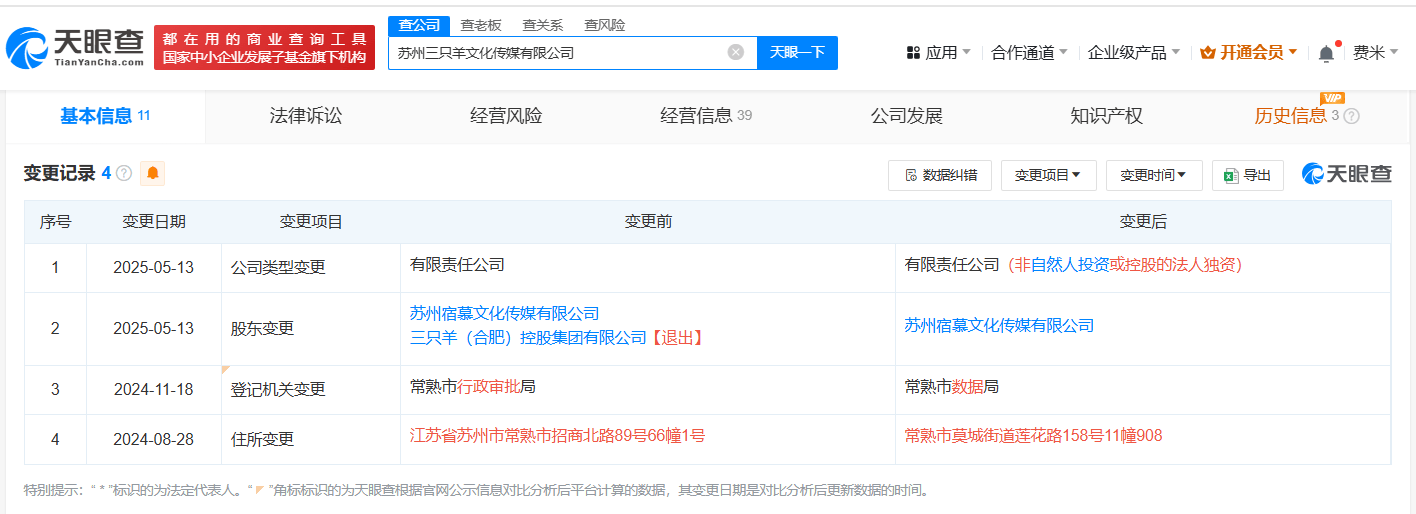1416x514 pixels.
Task: Click the orange alert bell next to 变更记录
Action: click(x=153, y=173)
